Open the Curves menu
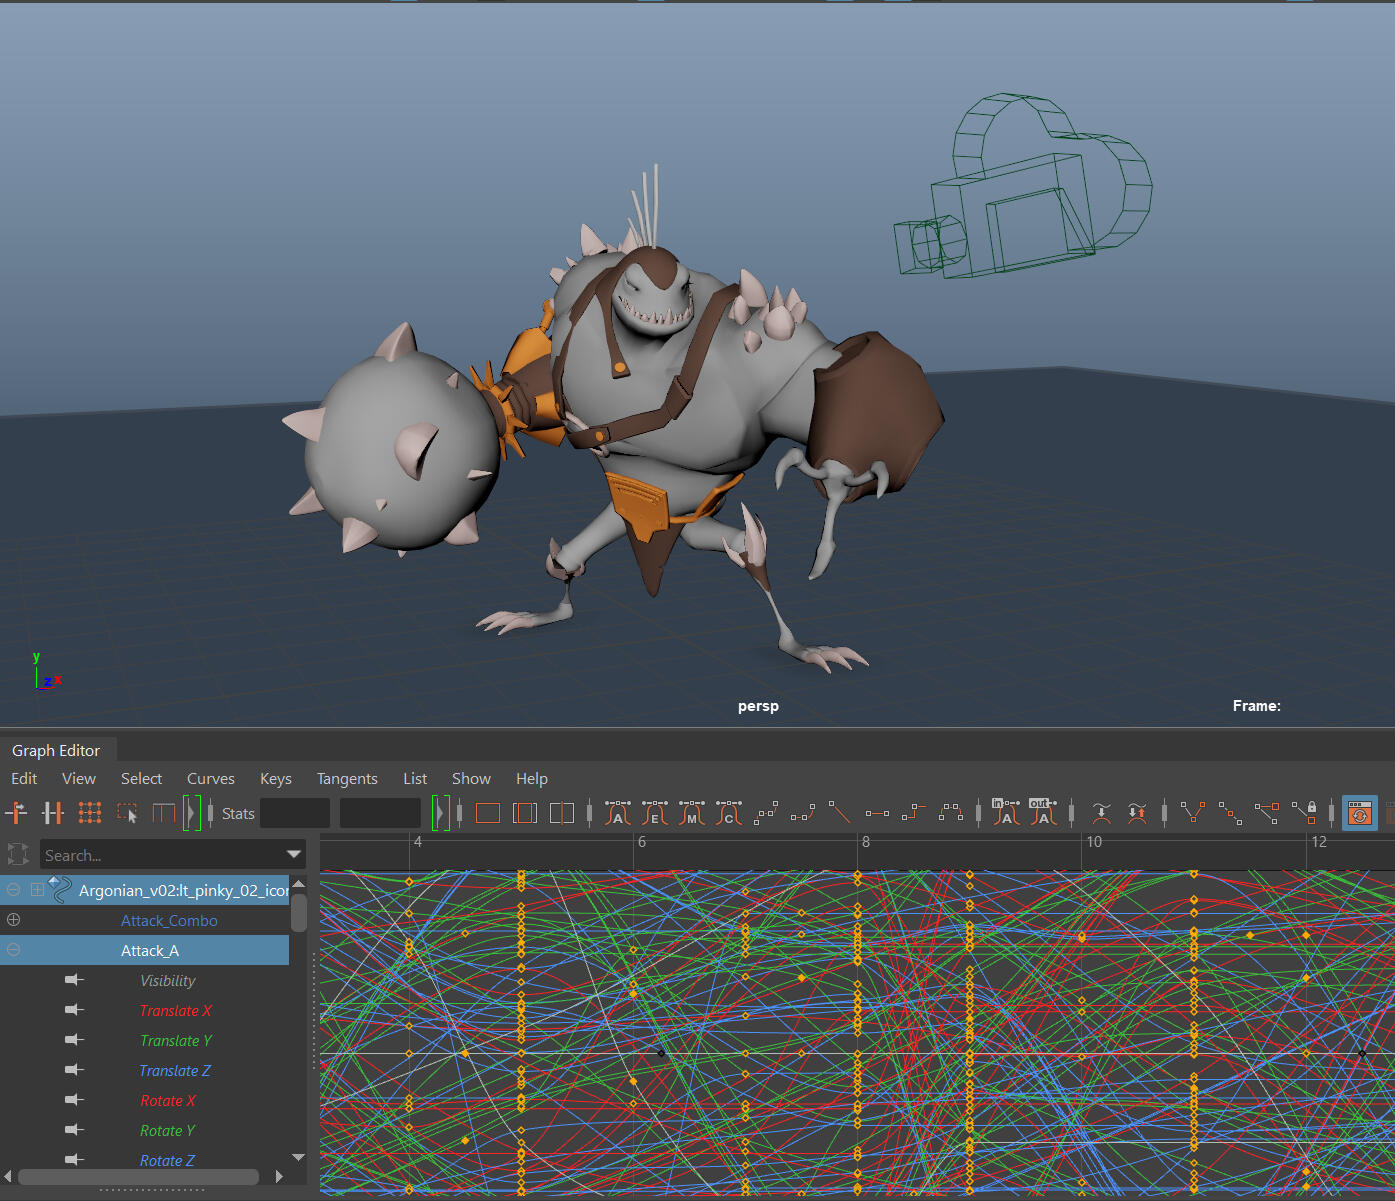 210,779
